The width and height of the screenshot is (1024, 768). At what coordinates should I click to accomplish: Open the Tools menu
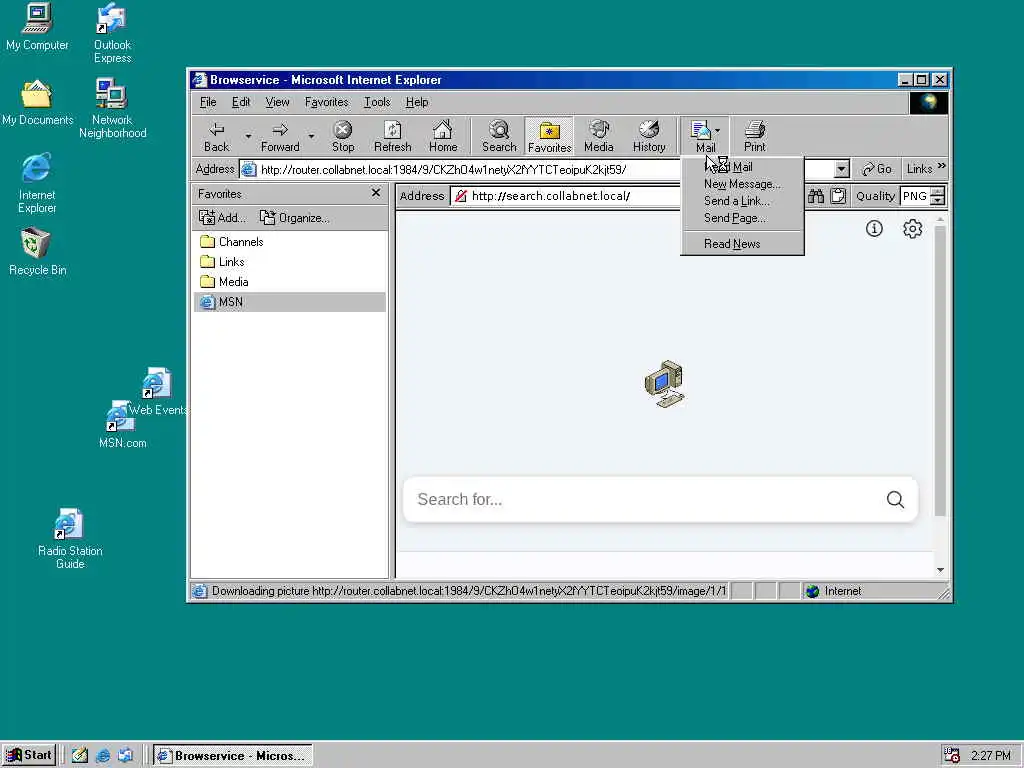(377, 102)
